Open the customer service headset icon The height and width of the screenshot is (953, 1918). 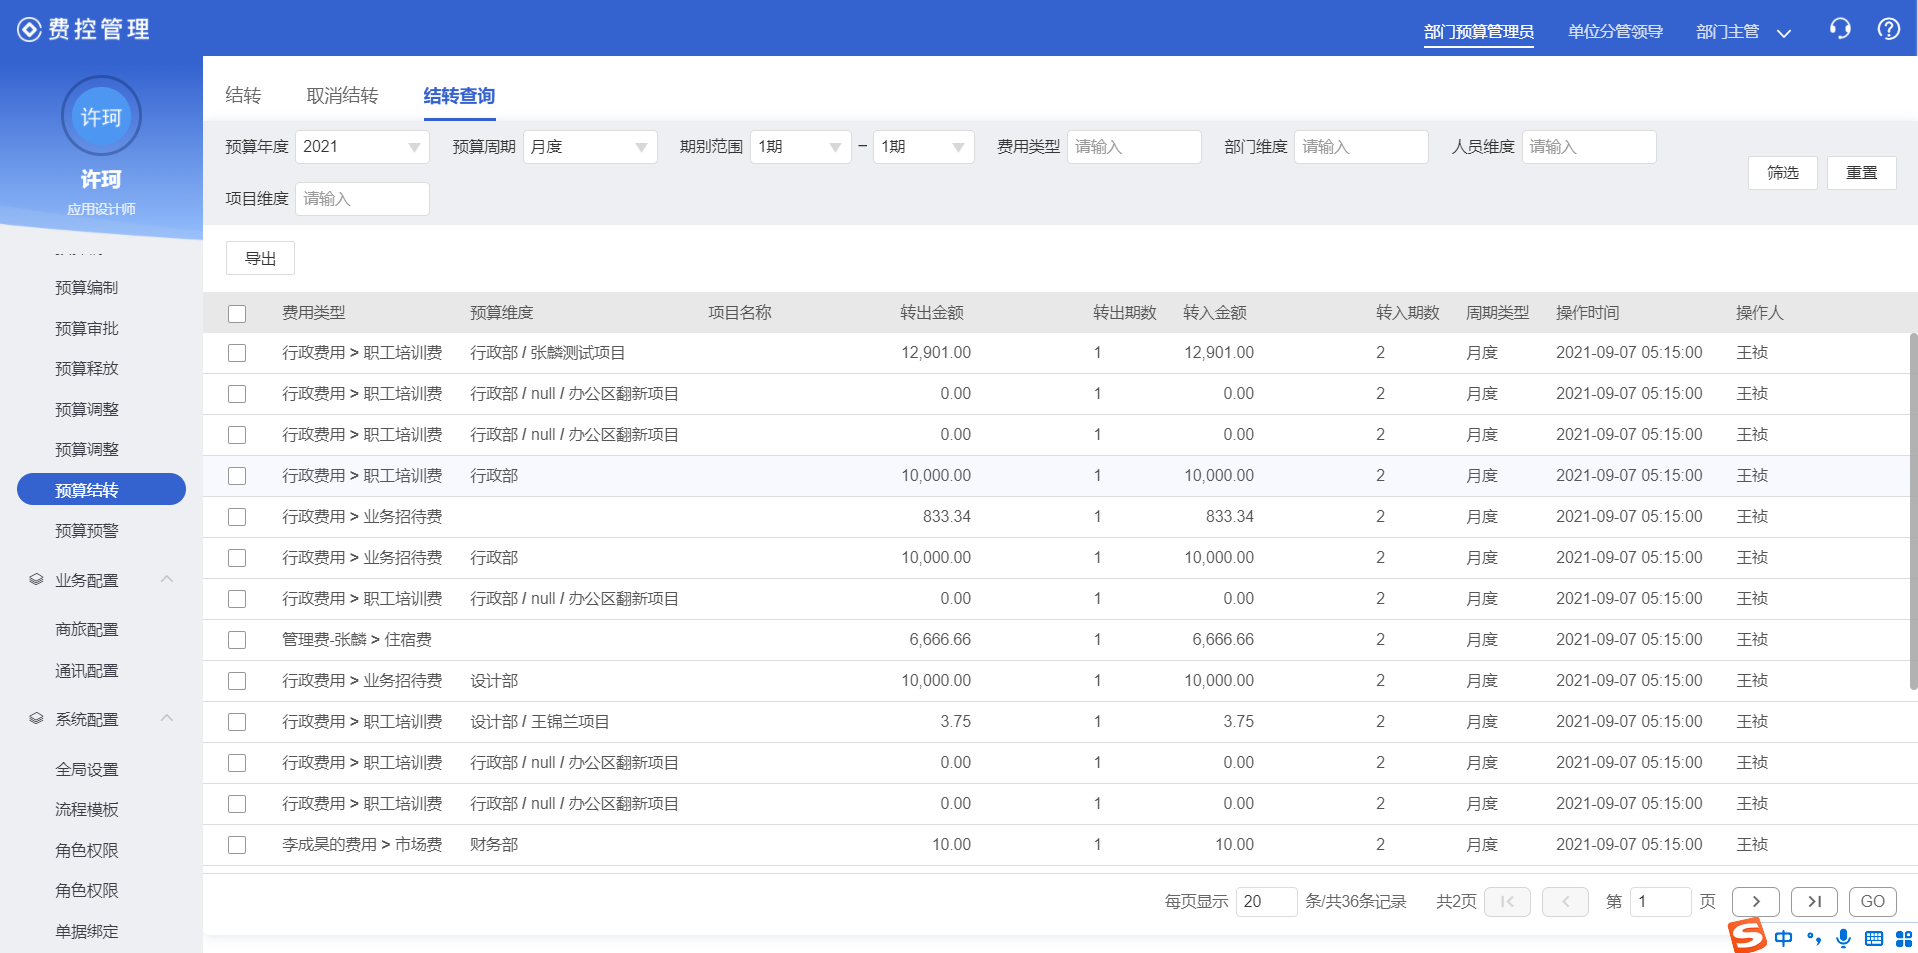(x=1840, y=29)
